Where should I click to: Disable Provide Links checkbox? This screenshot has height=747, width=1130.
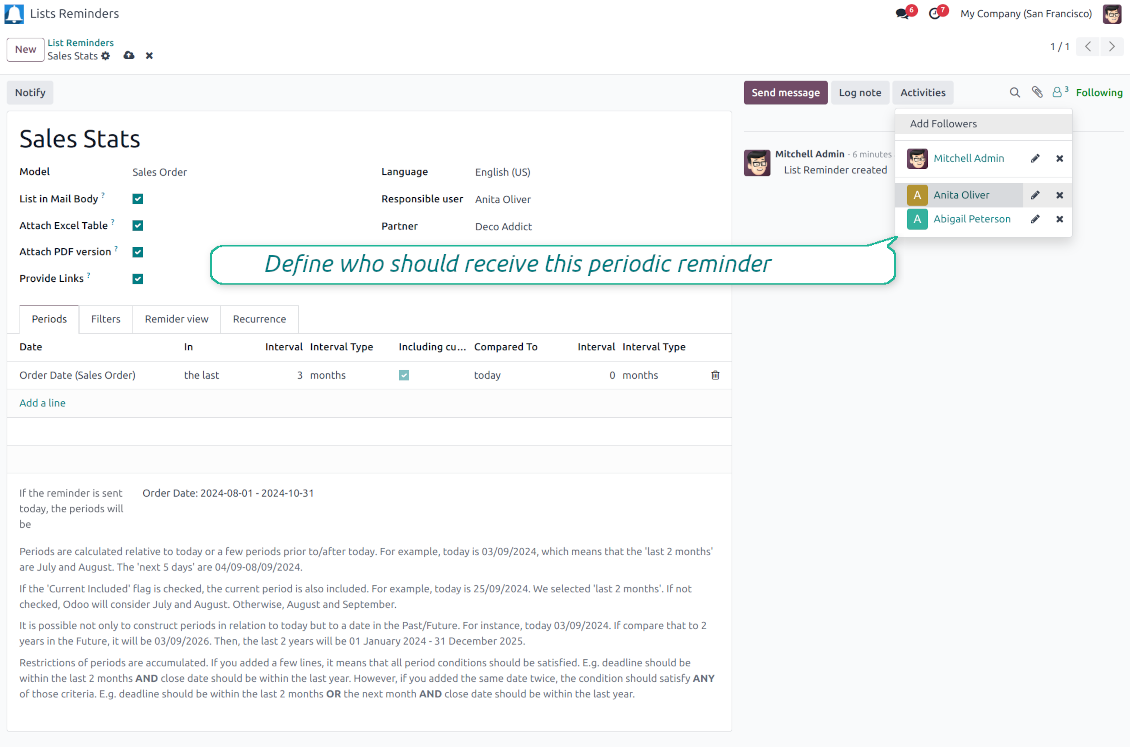138,279
